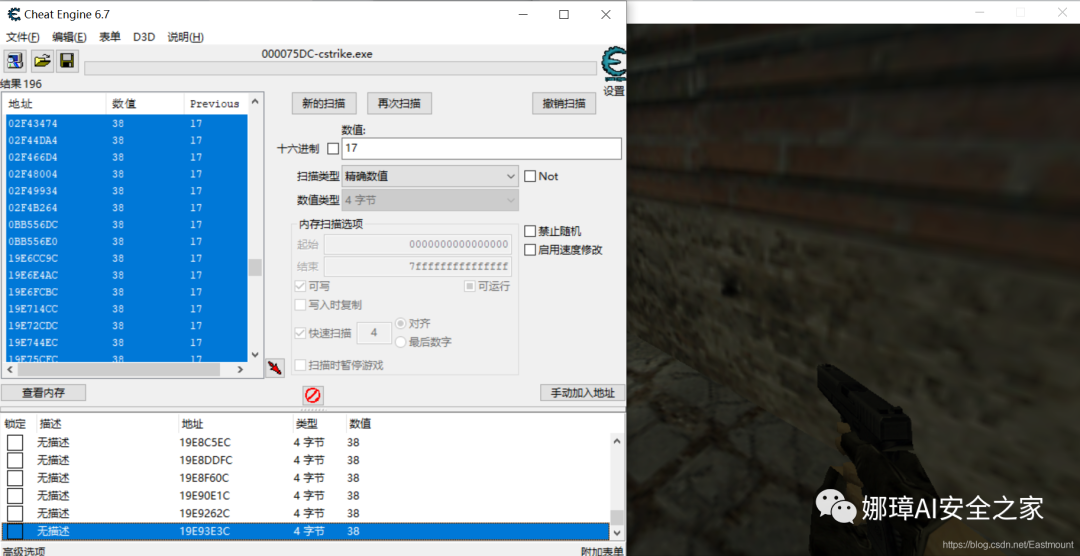Toggle lock checkbox for address 19E8C5EC

(x=14, y=442)
